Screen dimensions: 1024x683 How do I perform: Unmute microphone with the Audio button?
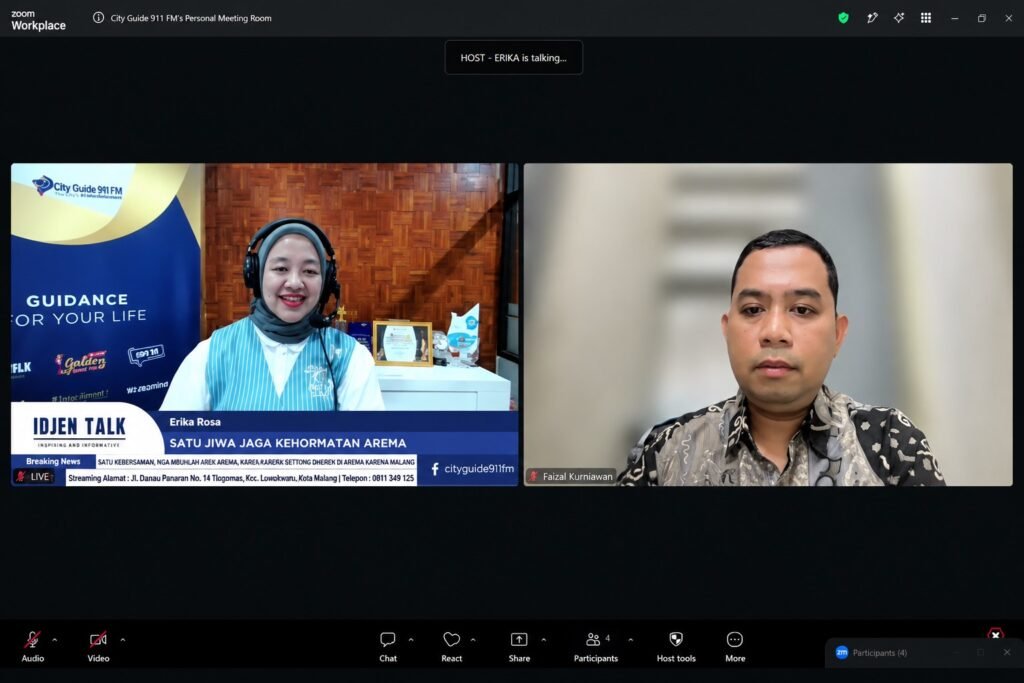point(33,646)
